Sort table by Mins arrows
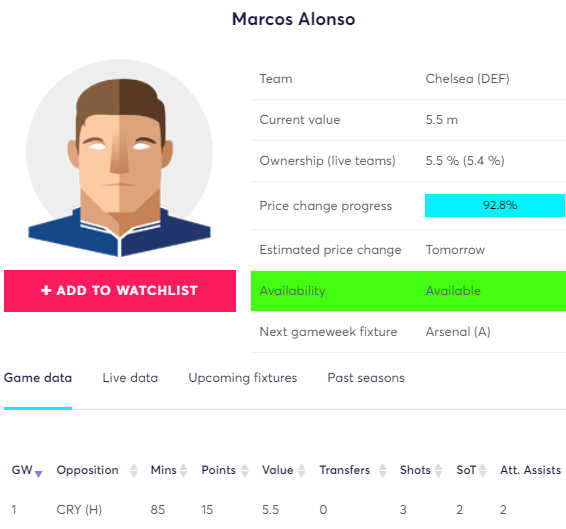The width and height of the screenshot is (566, 529). pyautogui.click(x=183, y=470)
